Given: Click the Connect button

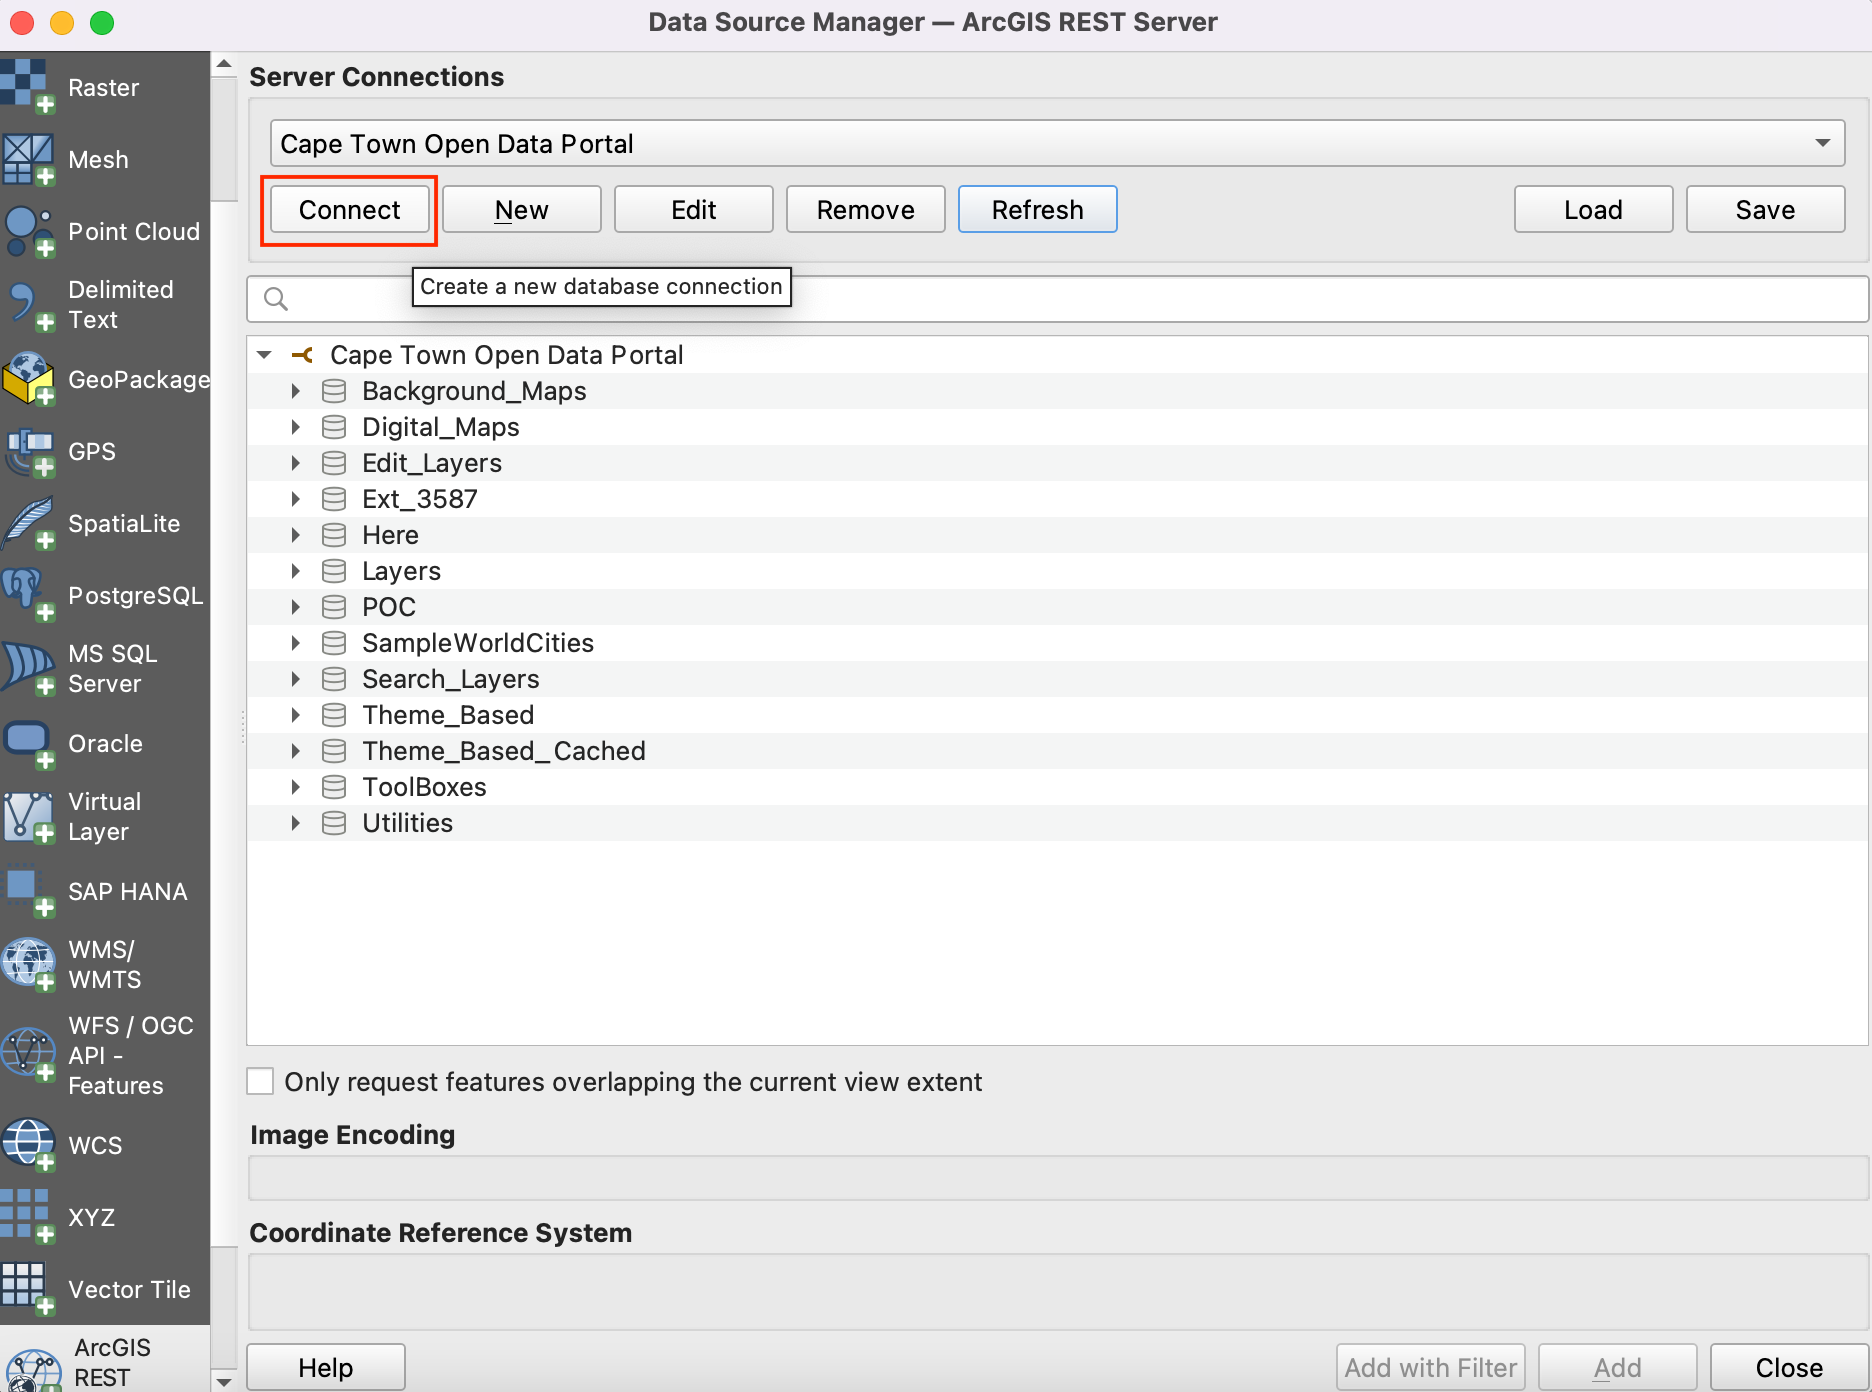Looking at the screenshot, I should [x=349, y=210].
